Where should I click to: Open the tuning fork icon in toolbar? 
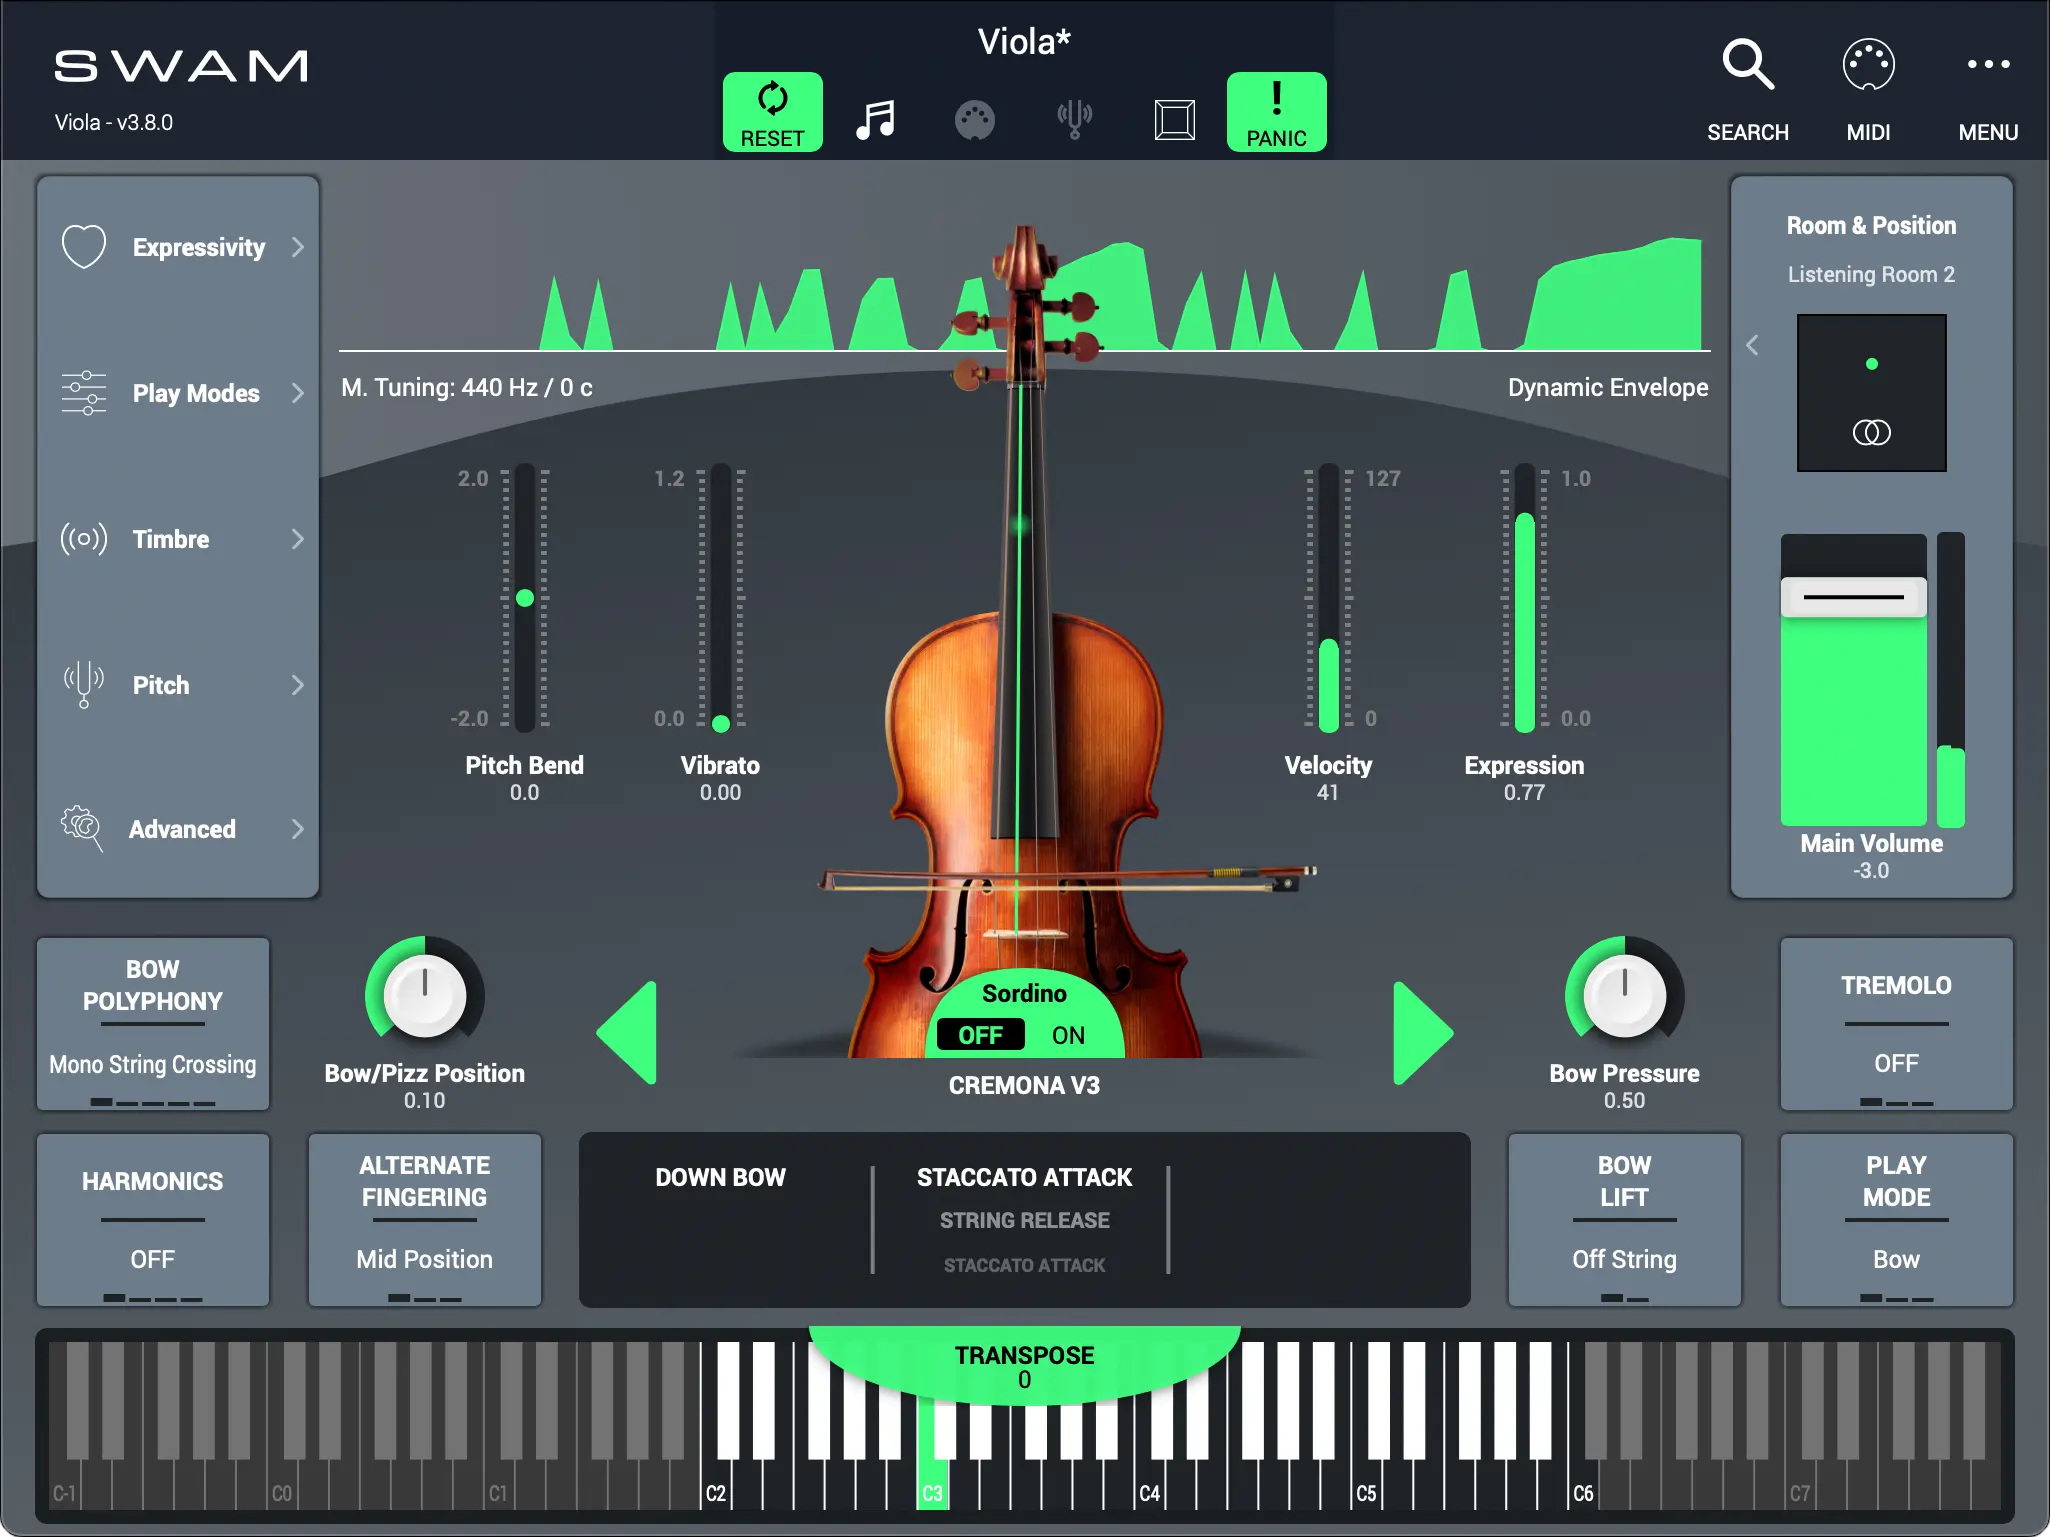pos(1074,120)
